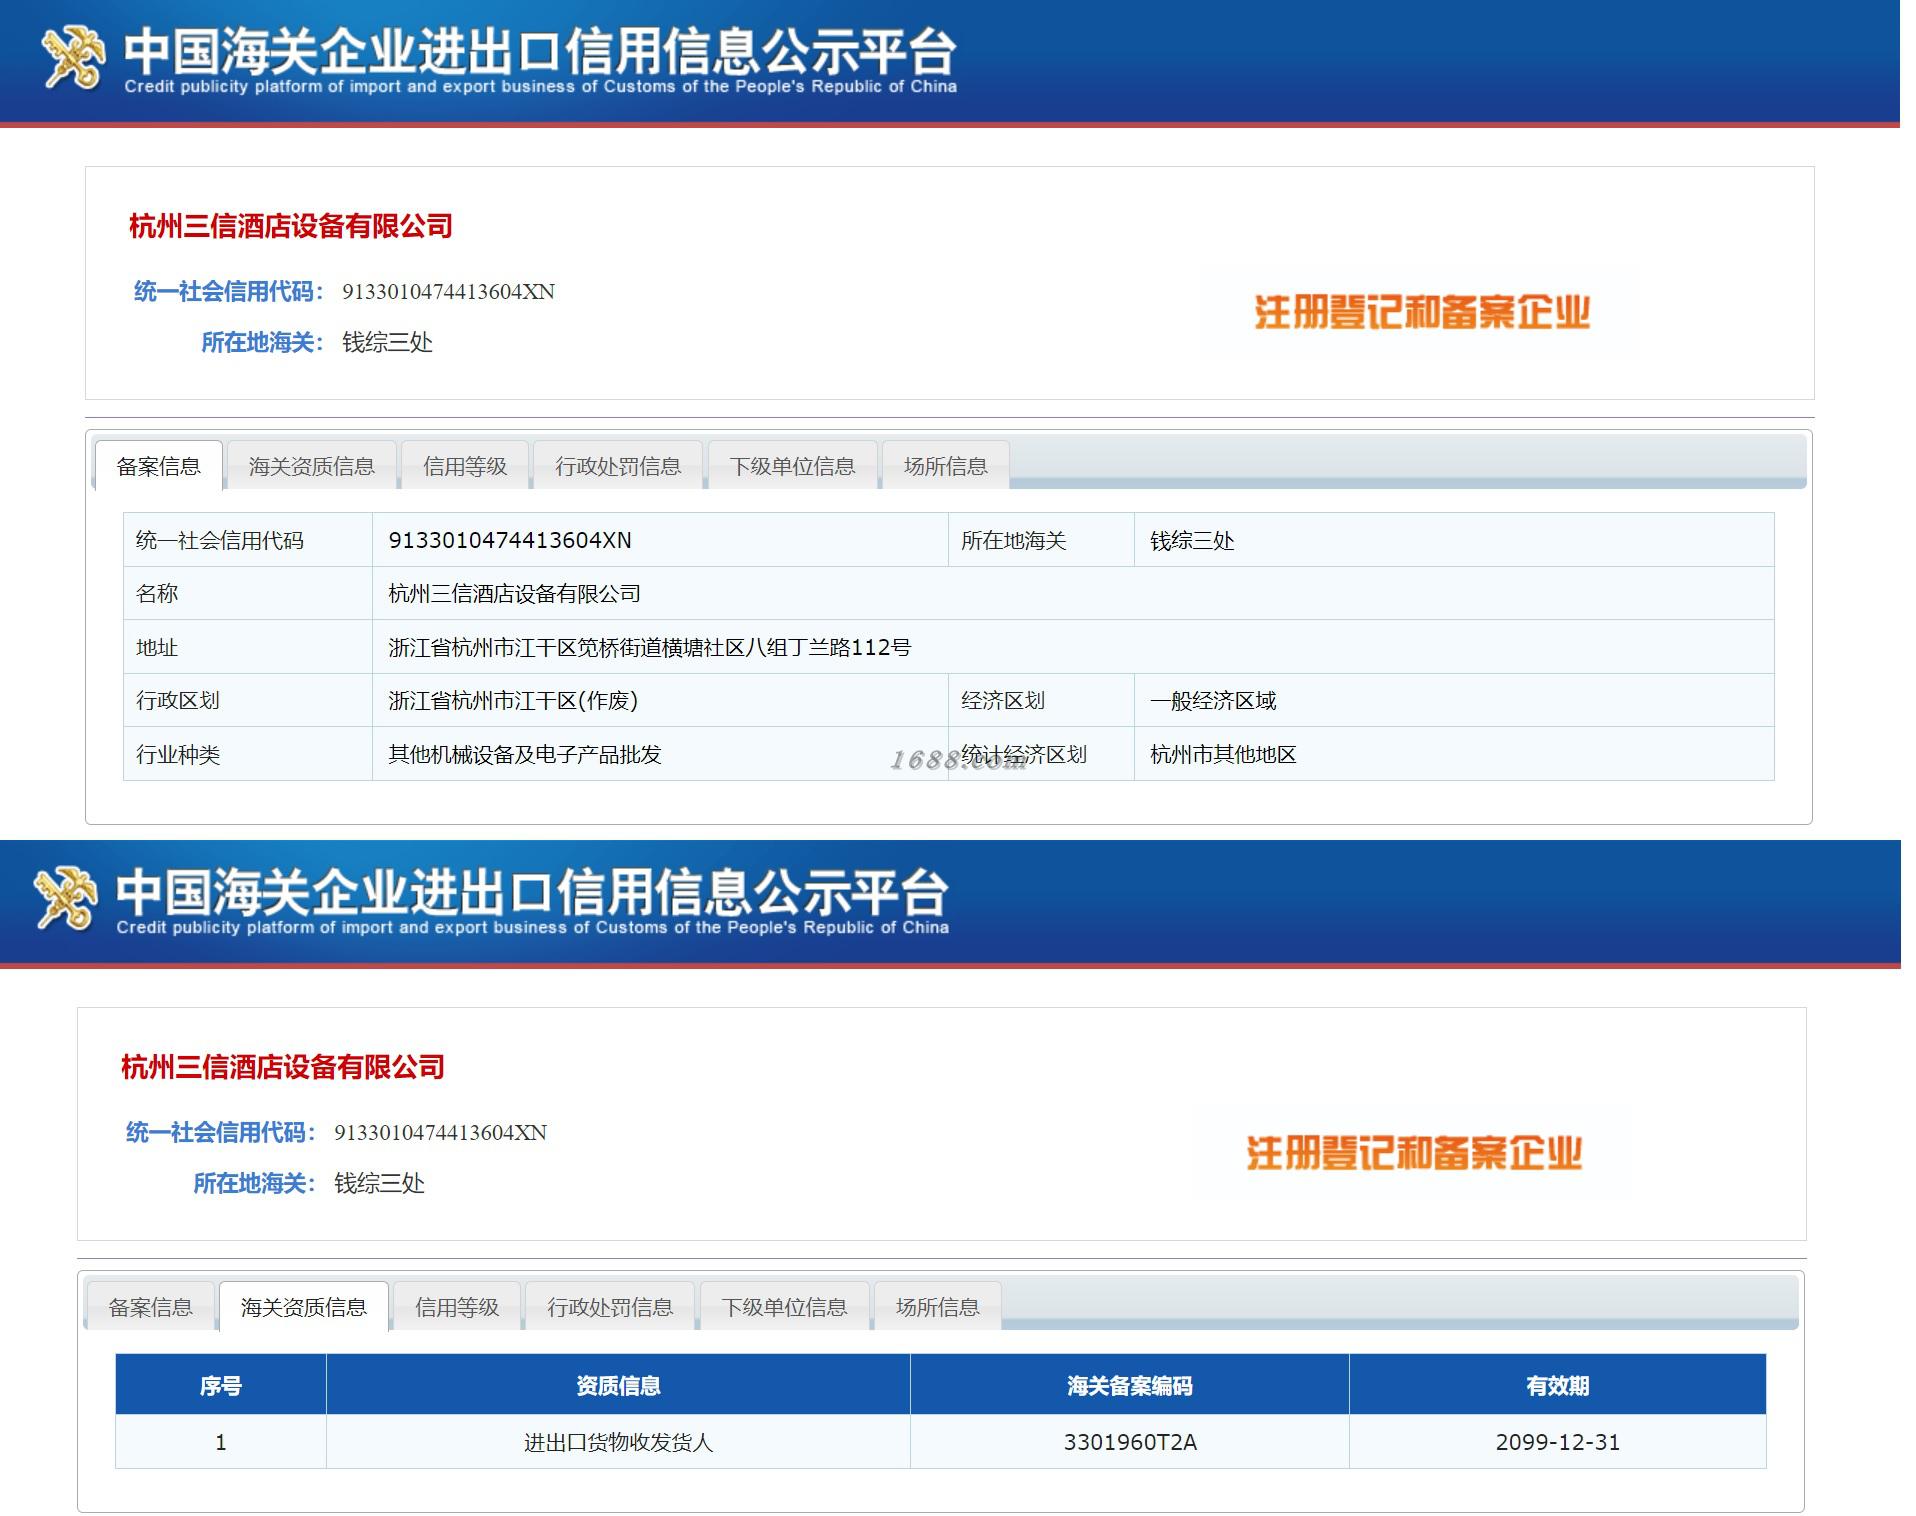Click the blue 所在地海关 label in the lower page header card

[255, 1183]
